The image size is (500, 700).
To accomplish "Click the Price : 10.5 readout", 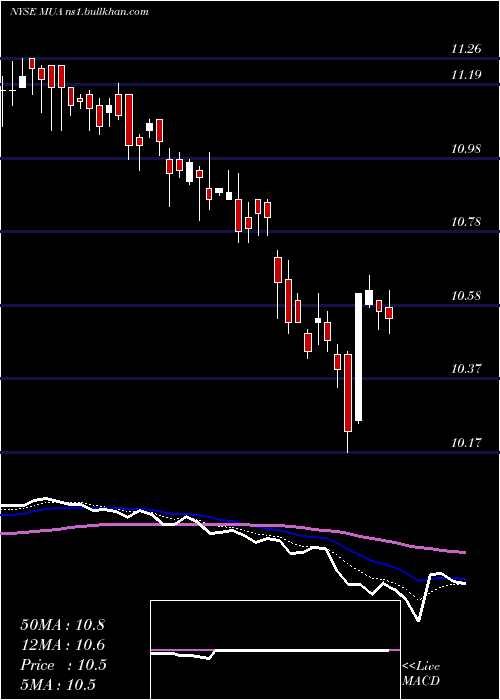I will point(63,665).
